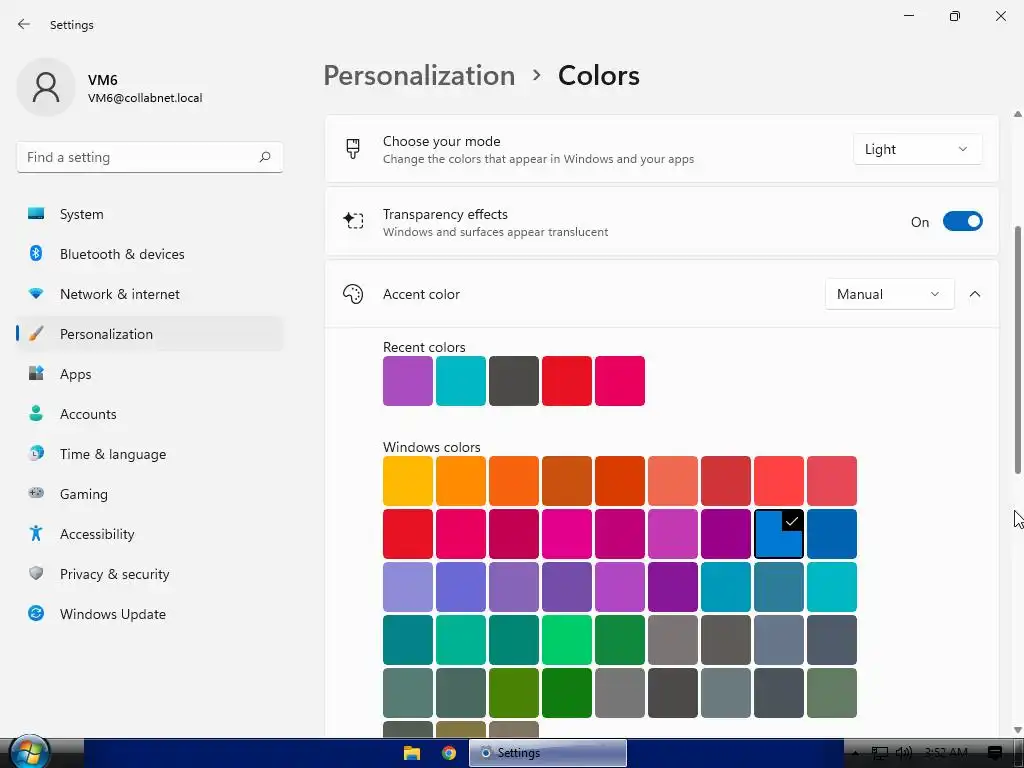Click the Network wifi icon
1024x768 pixels.
[x=36, y=294]
